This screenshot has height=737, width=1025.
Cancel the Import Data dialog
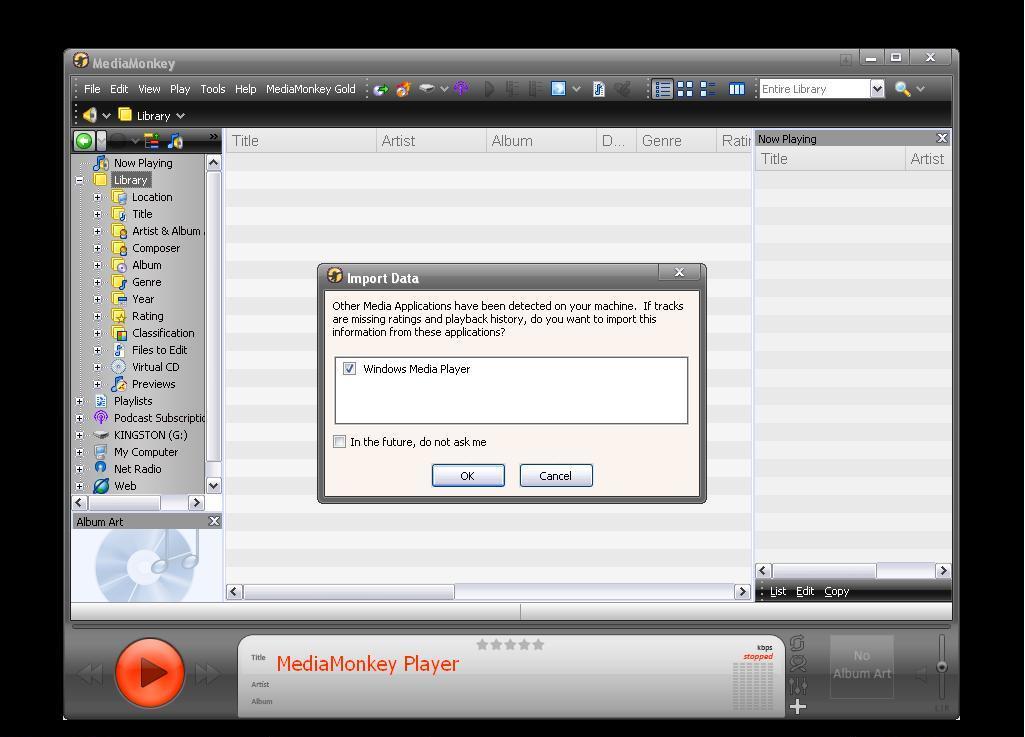pyautogui.click(x=555, y=475)
